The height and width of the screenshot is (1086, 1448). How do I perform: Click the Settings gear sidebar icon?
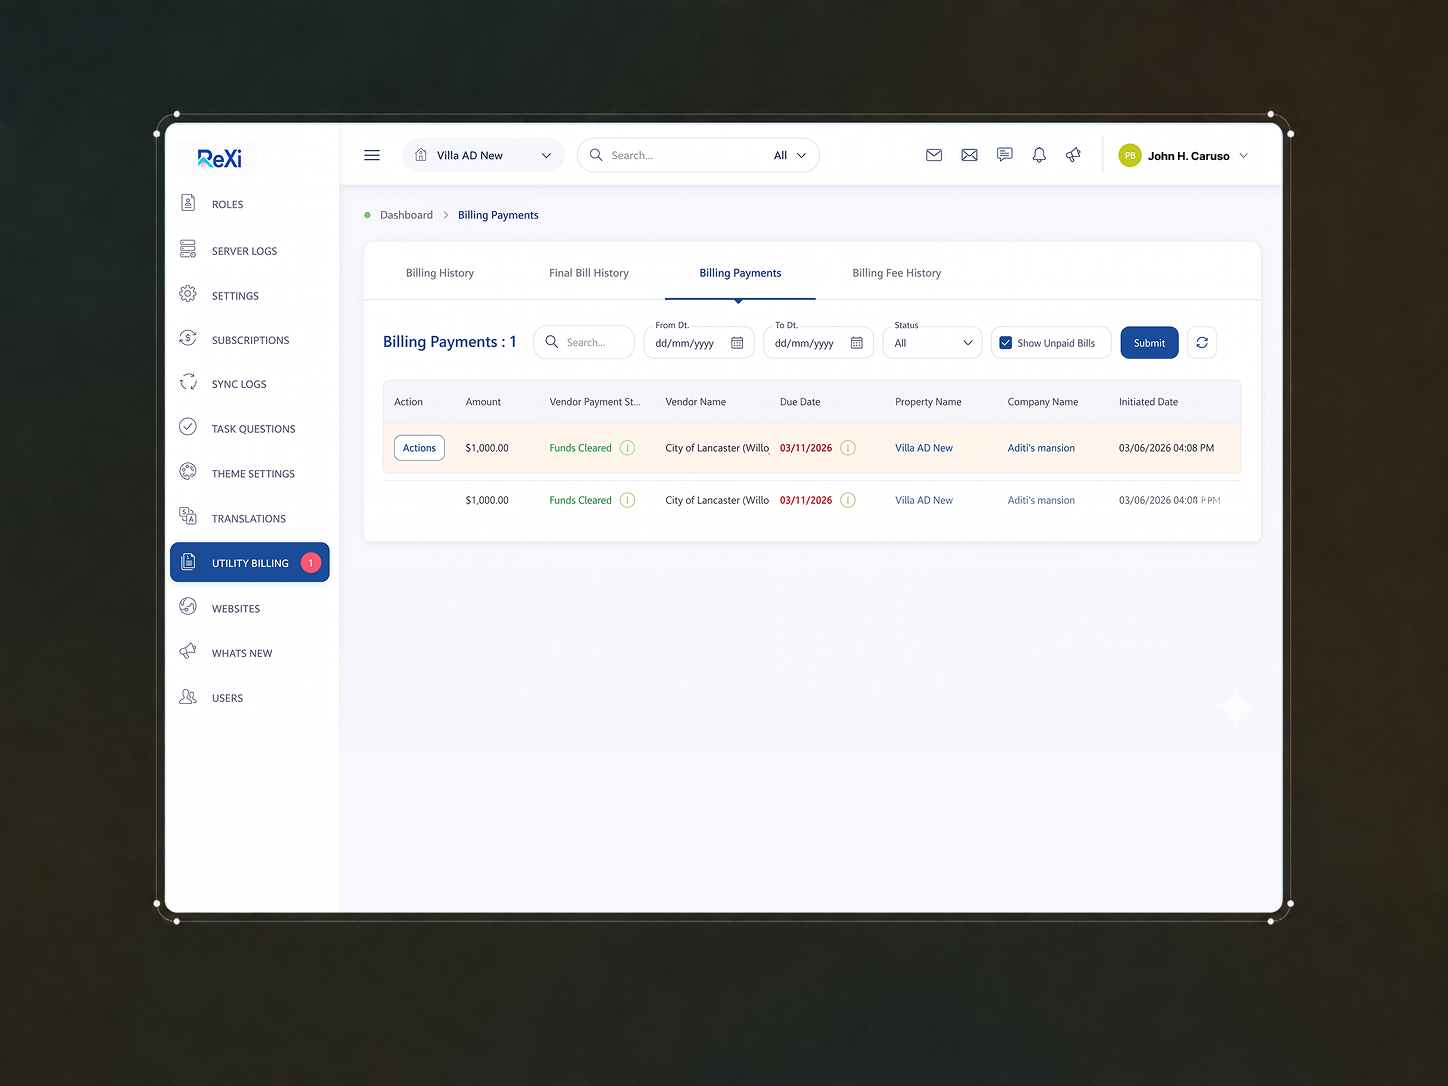[x=188, y=294]
